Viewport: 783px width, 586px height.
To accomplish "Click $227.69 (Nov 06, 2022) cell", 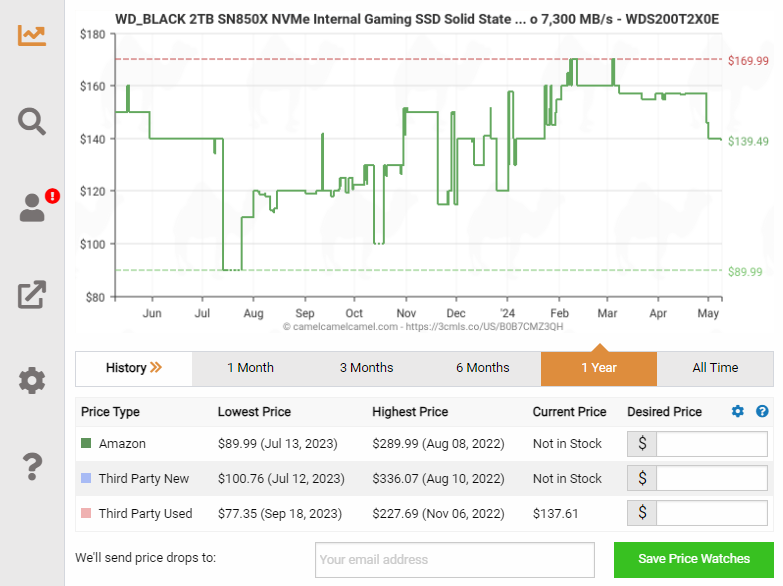I will [x=438, y=514].
